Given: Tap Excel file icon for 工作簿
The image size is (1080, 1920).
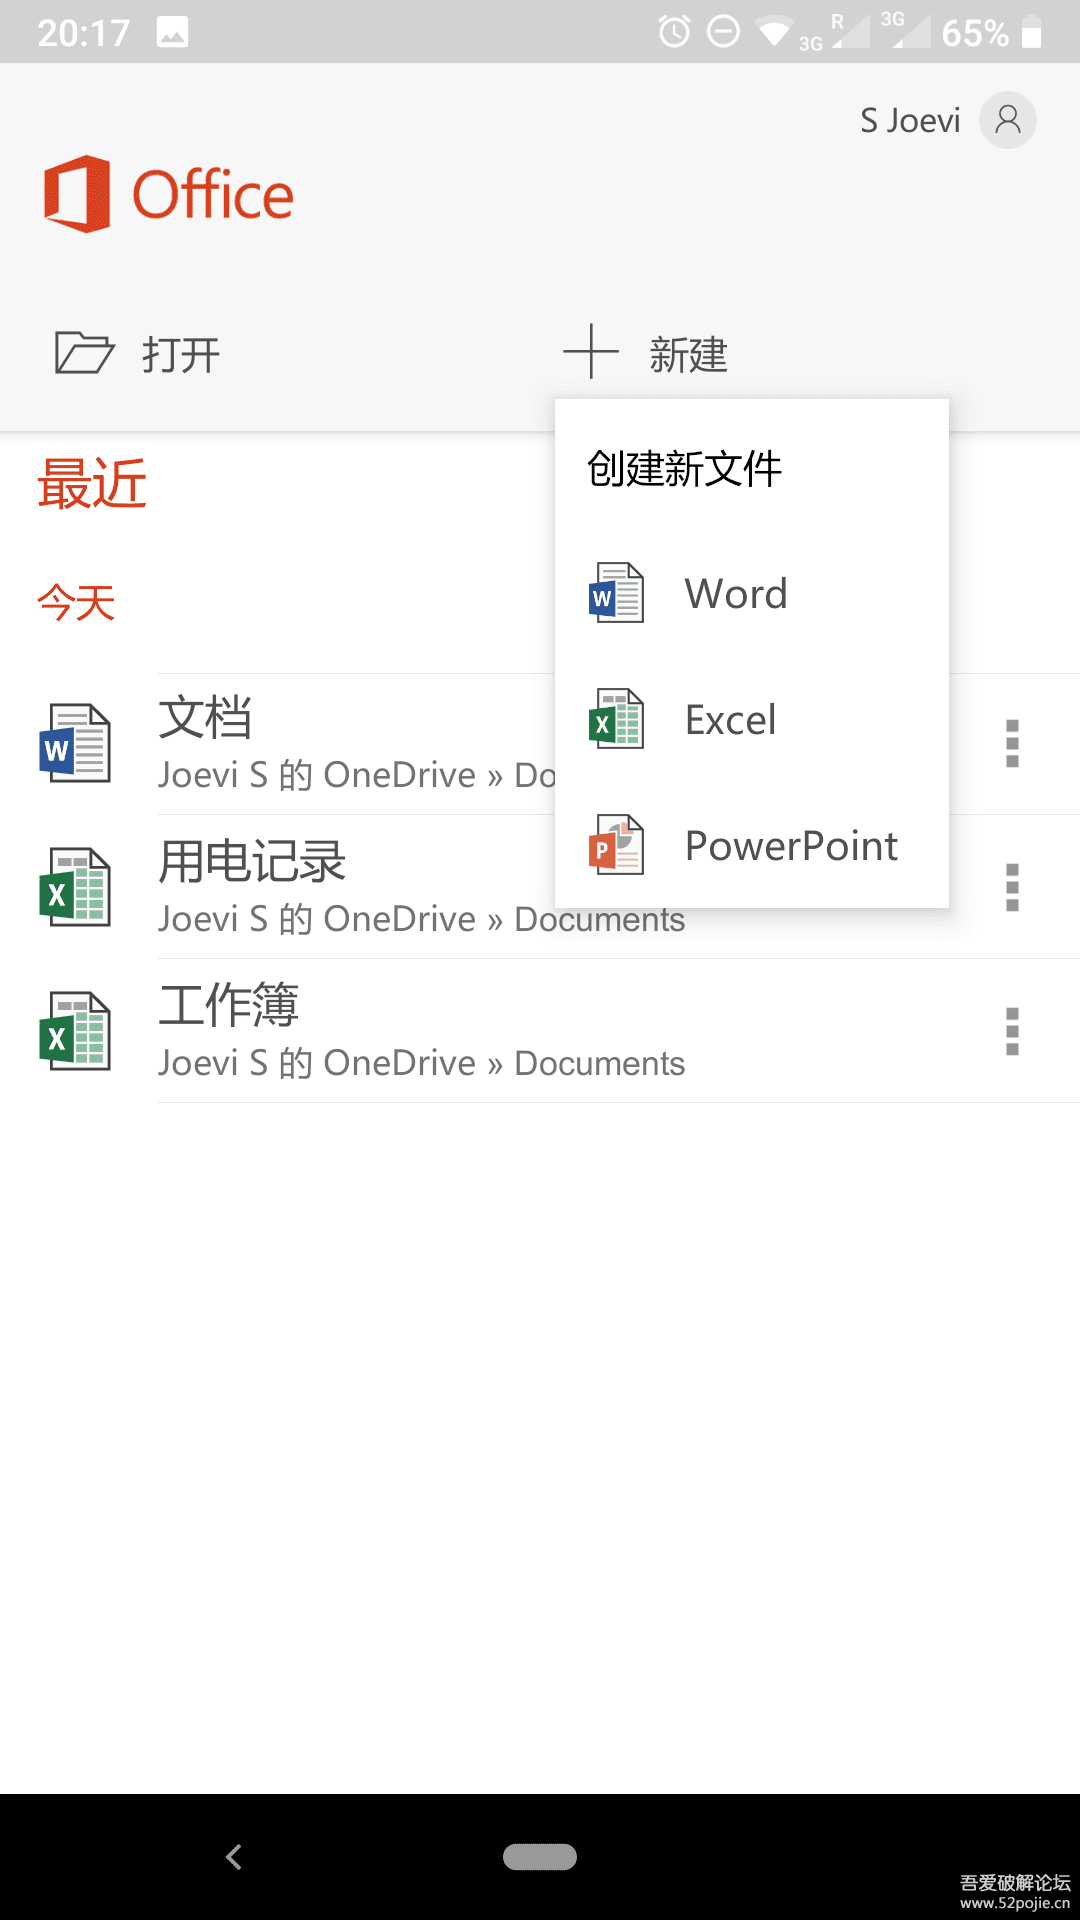Looking at the screenshot, I should (x=75, y=1032).
